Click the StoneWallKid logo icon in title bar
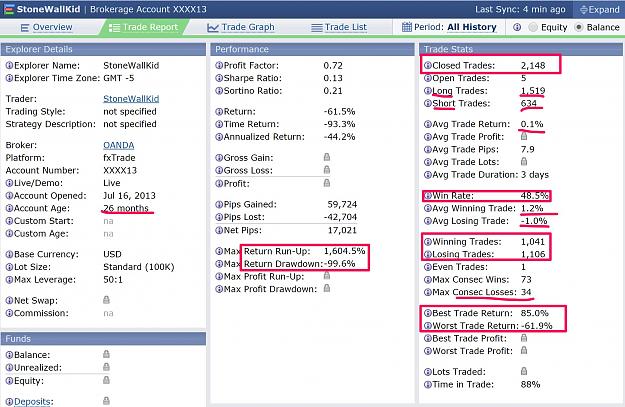 (x=8, y=9)
